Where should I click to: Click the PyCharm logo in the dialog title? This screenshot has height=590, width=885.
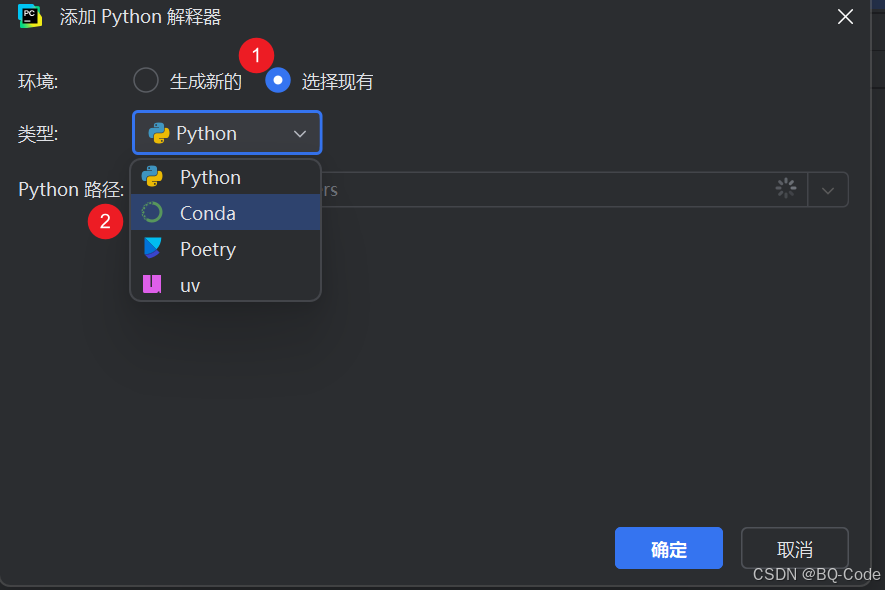[30, 17]
